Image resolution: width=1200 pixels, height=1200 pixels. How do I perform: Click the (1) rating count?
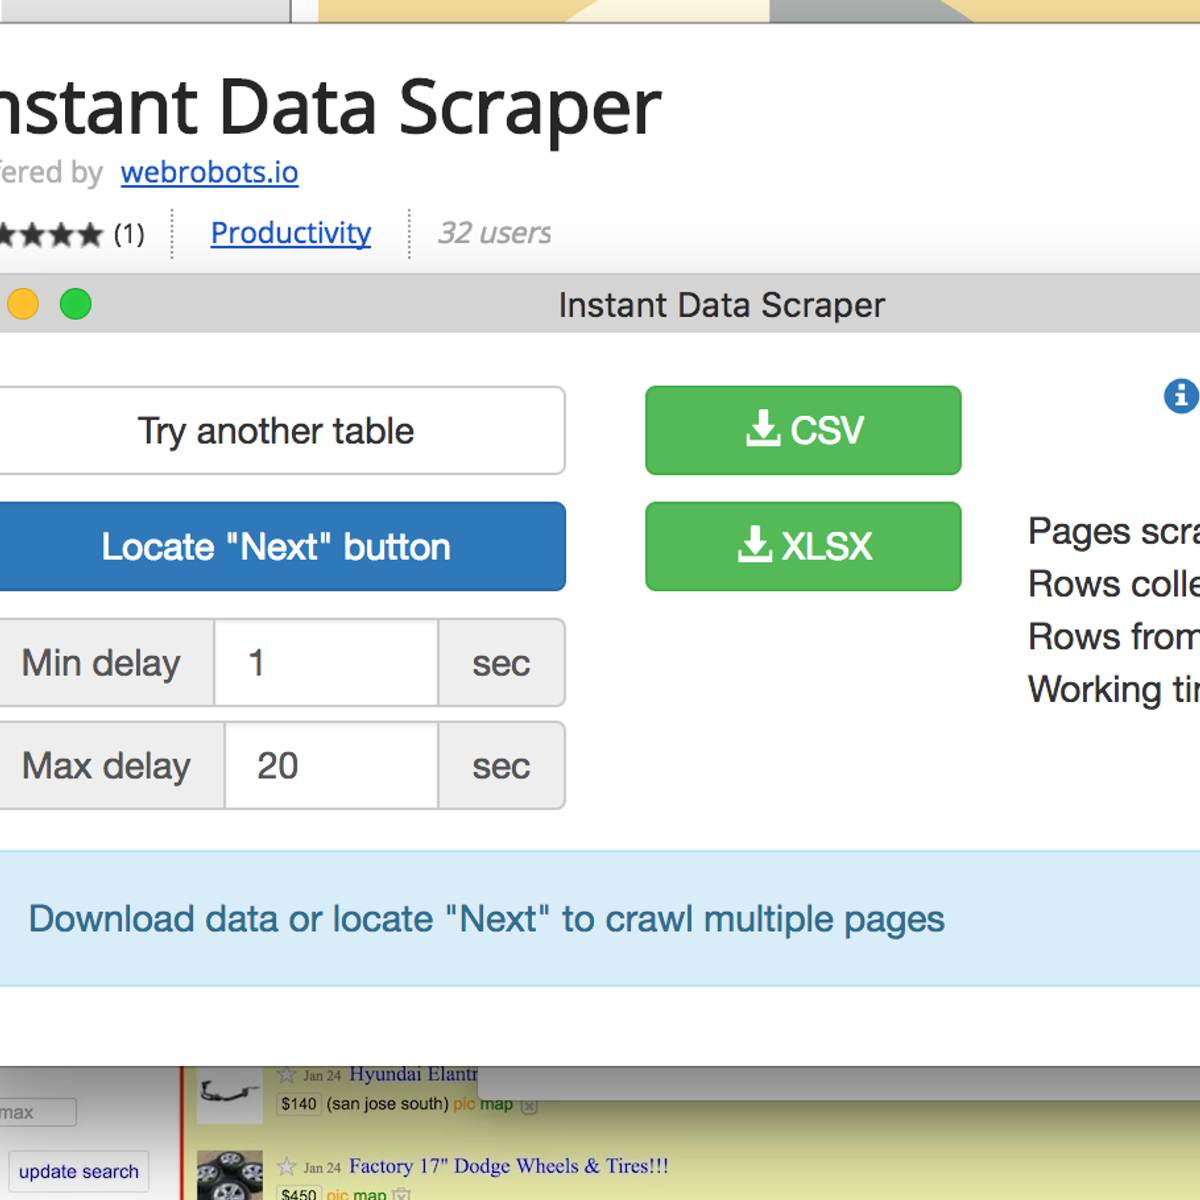[129, 234]
